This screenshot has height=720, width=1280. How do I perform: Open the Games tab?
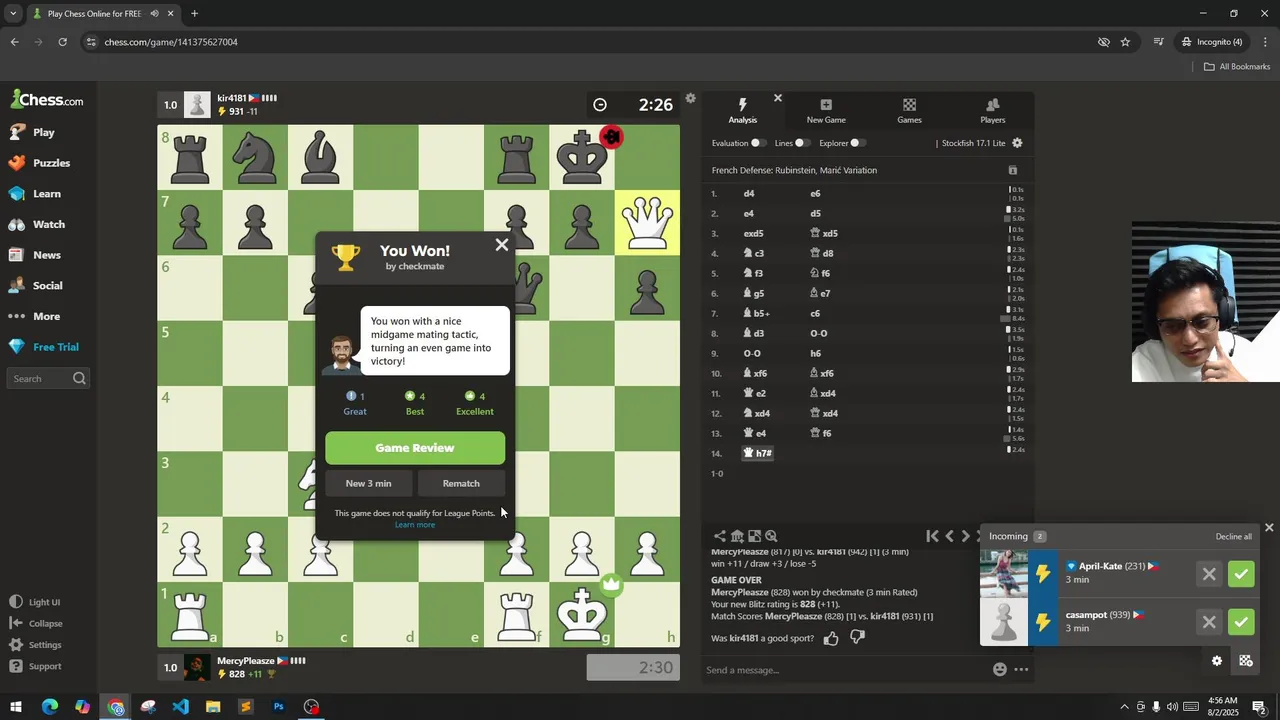909,111
